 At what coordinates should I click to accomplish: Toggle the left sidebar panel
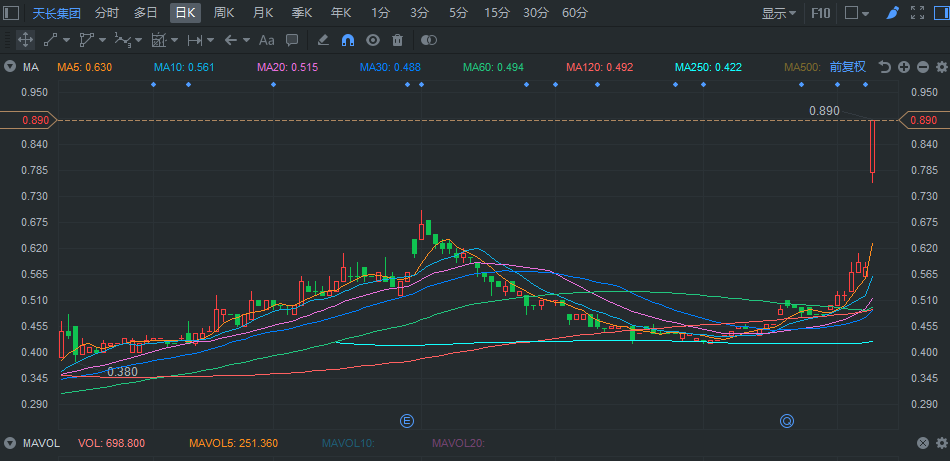(x=12, y=13)
